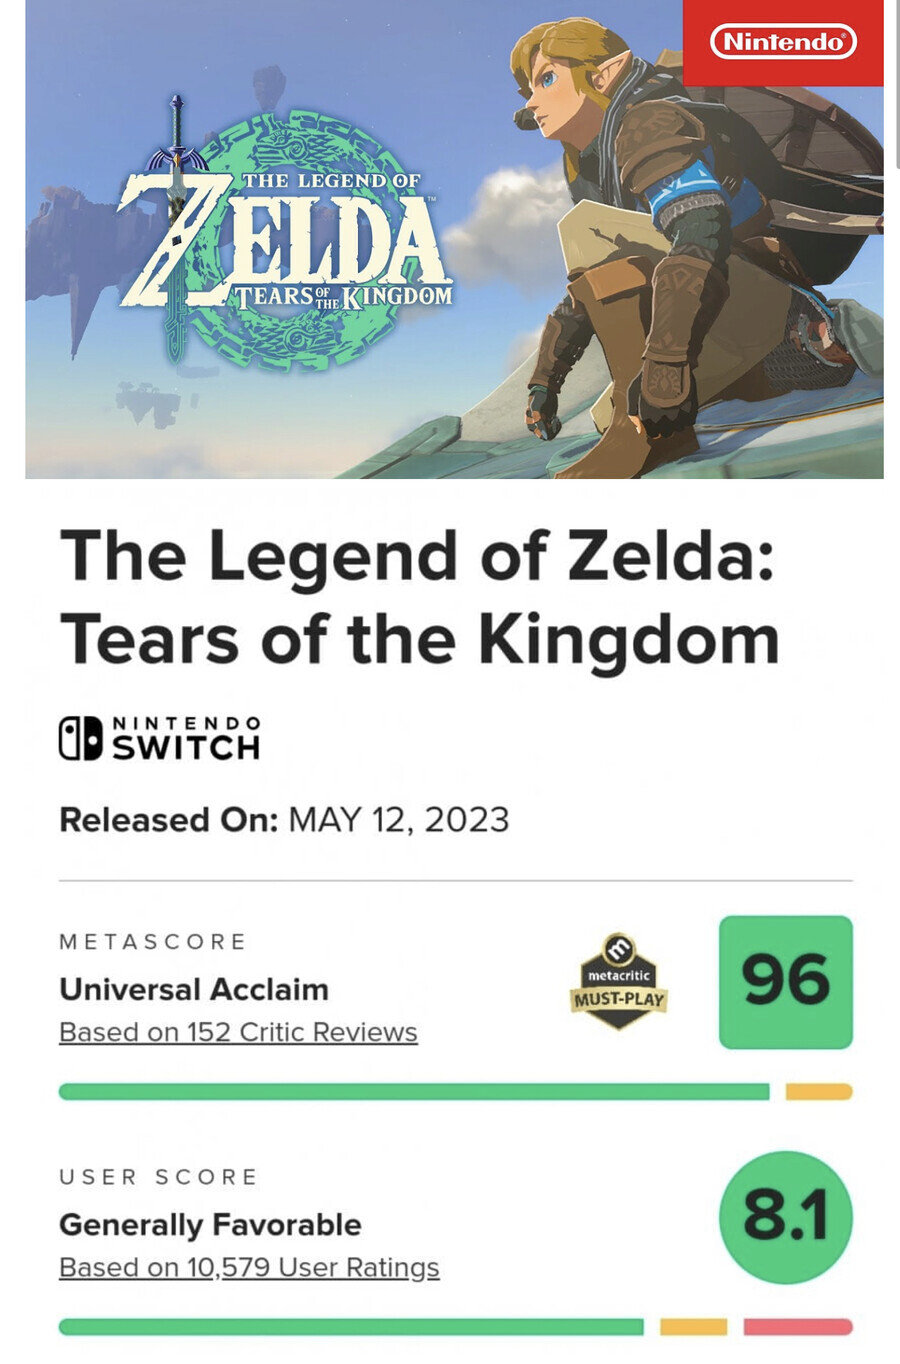This screenshot has width=900, height=1364.
Task: Click the green 8.1 user score circle
Action: click(x=786, y=1217)
